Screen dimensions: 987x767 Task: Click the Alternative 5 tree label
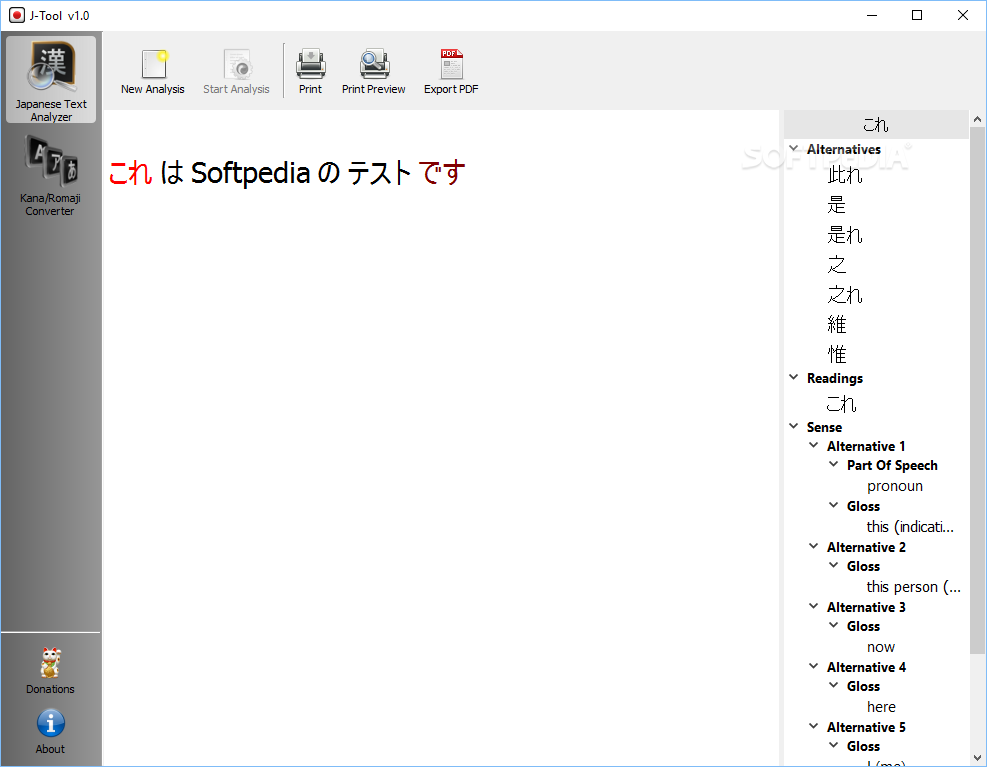coord(866,727)
